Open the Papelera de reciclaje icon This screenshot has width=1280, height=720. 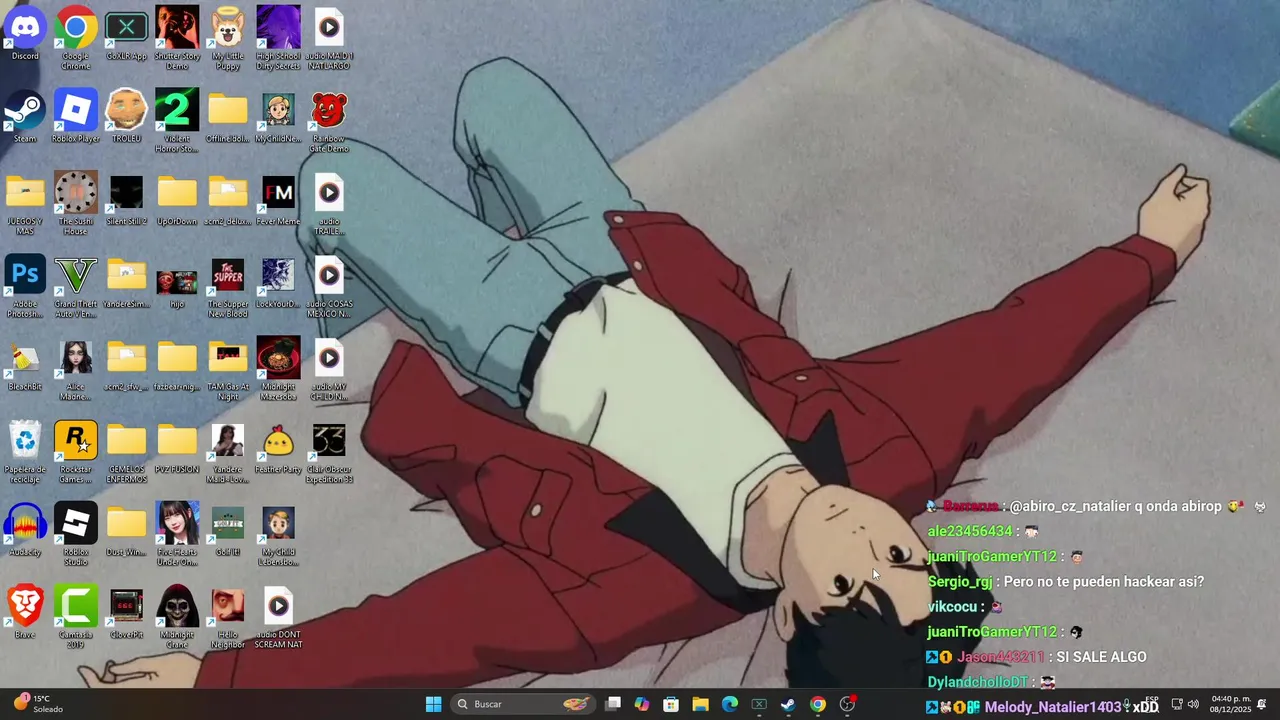pos(25,452)
